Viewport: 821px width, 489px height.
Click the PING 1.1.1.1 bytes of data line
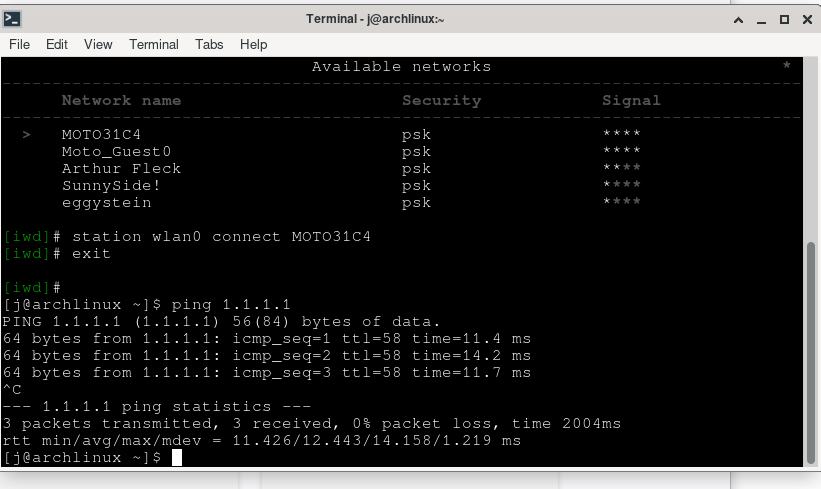click(221, 321)
